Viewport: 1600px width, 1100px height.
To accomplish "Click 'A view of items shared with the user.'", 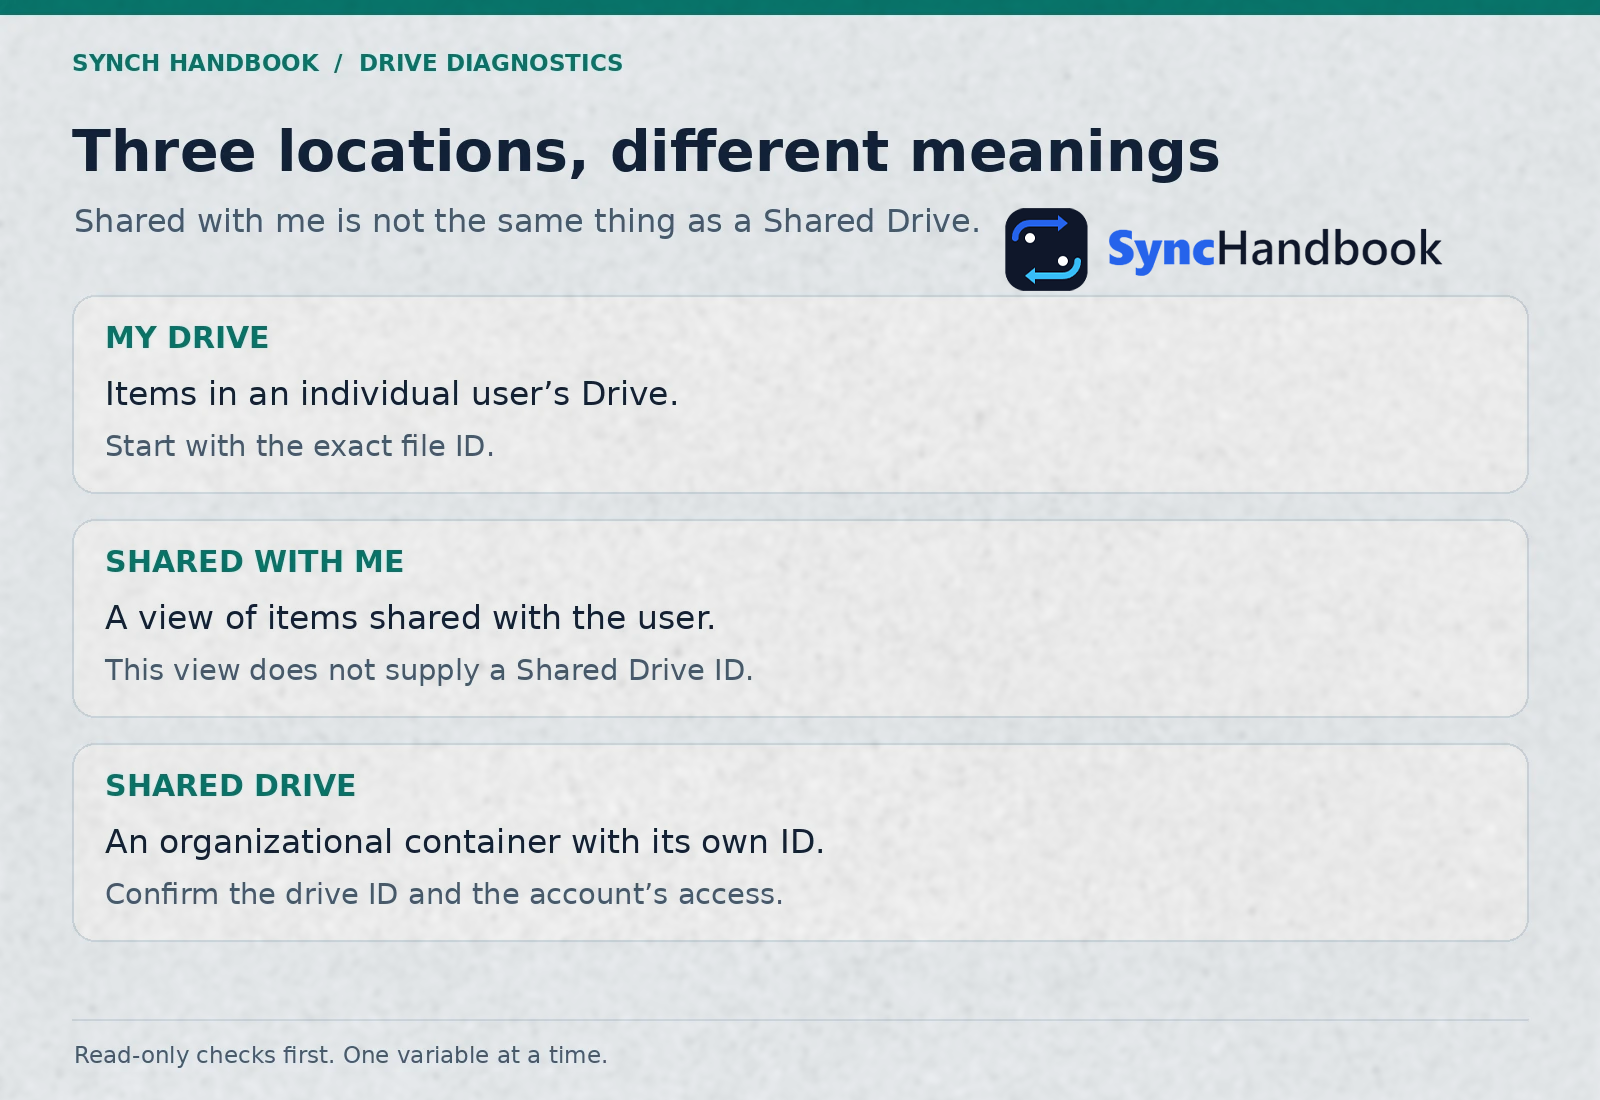I will [411, 618].
